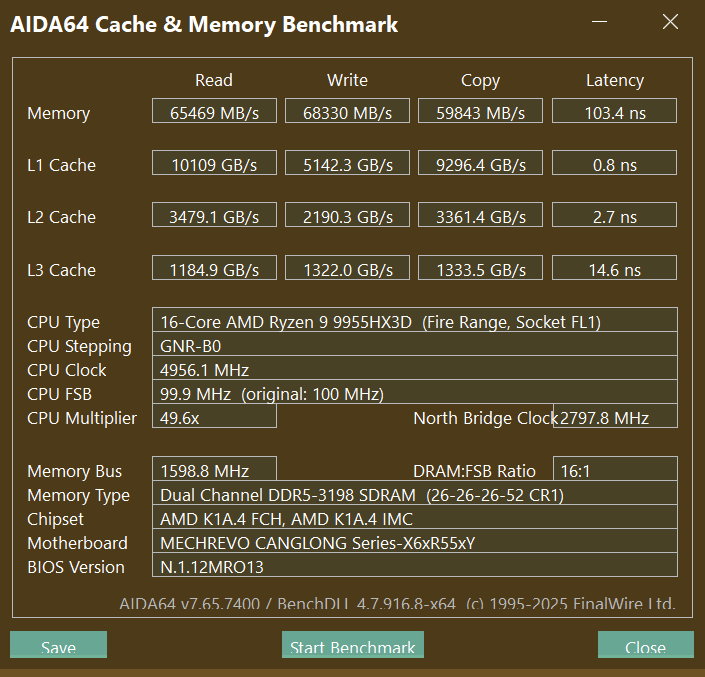Click the Memory row label
Screen dimensions: 705x677
pos(58,113)
